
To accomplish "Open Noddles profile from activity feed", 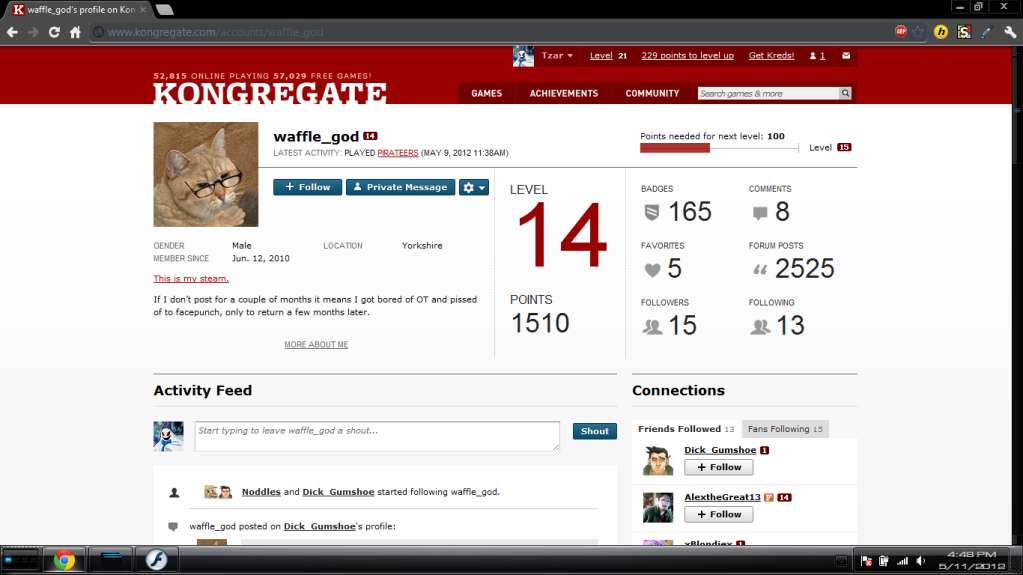I will pos(261,492).
